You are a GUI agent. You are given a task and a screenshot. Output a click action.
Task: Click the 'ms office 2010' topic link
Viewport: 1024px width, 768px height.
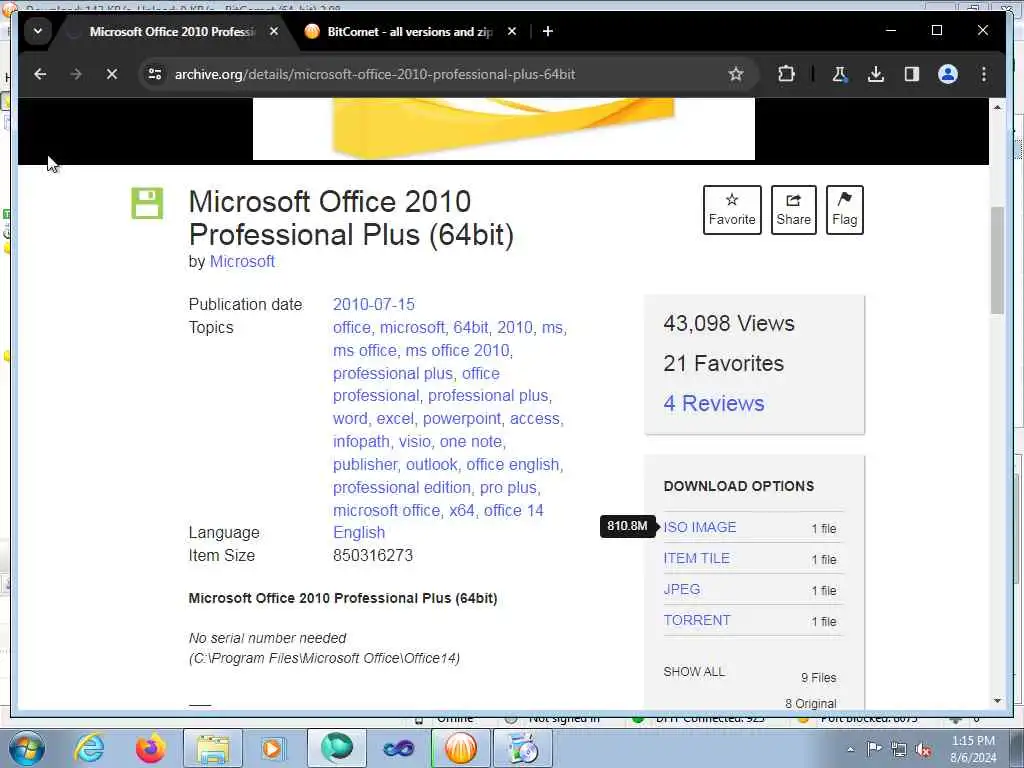click(x=457, y=351)
